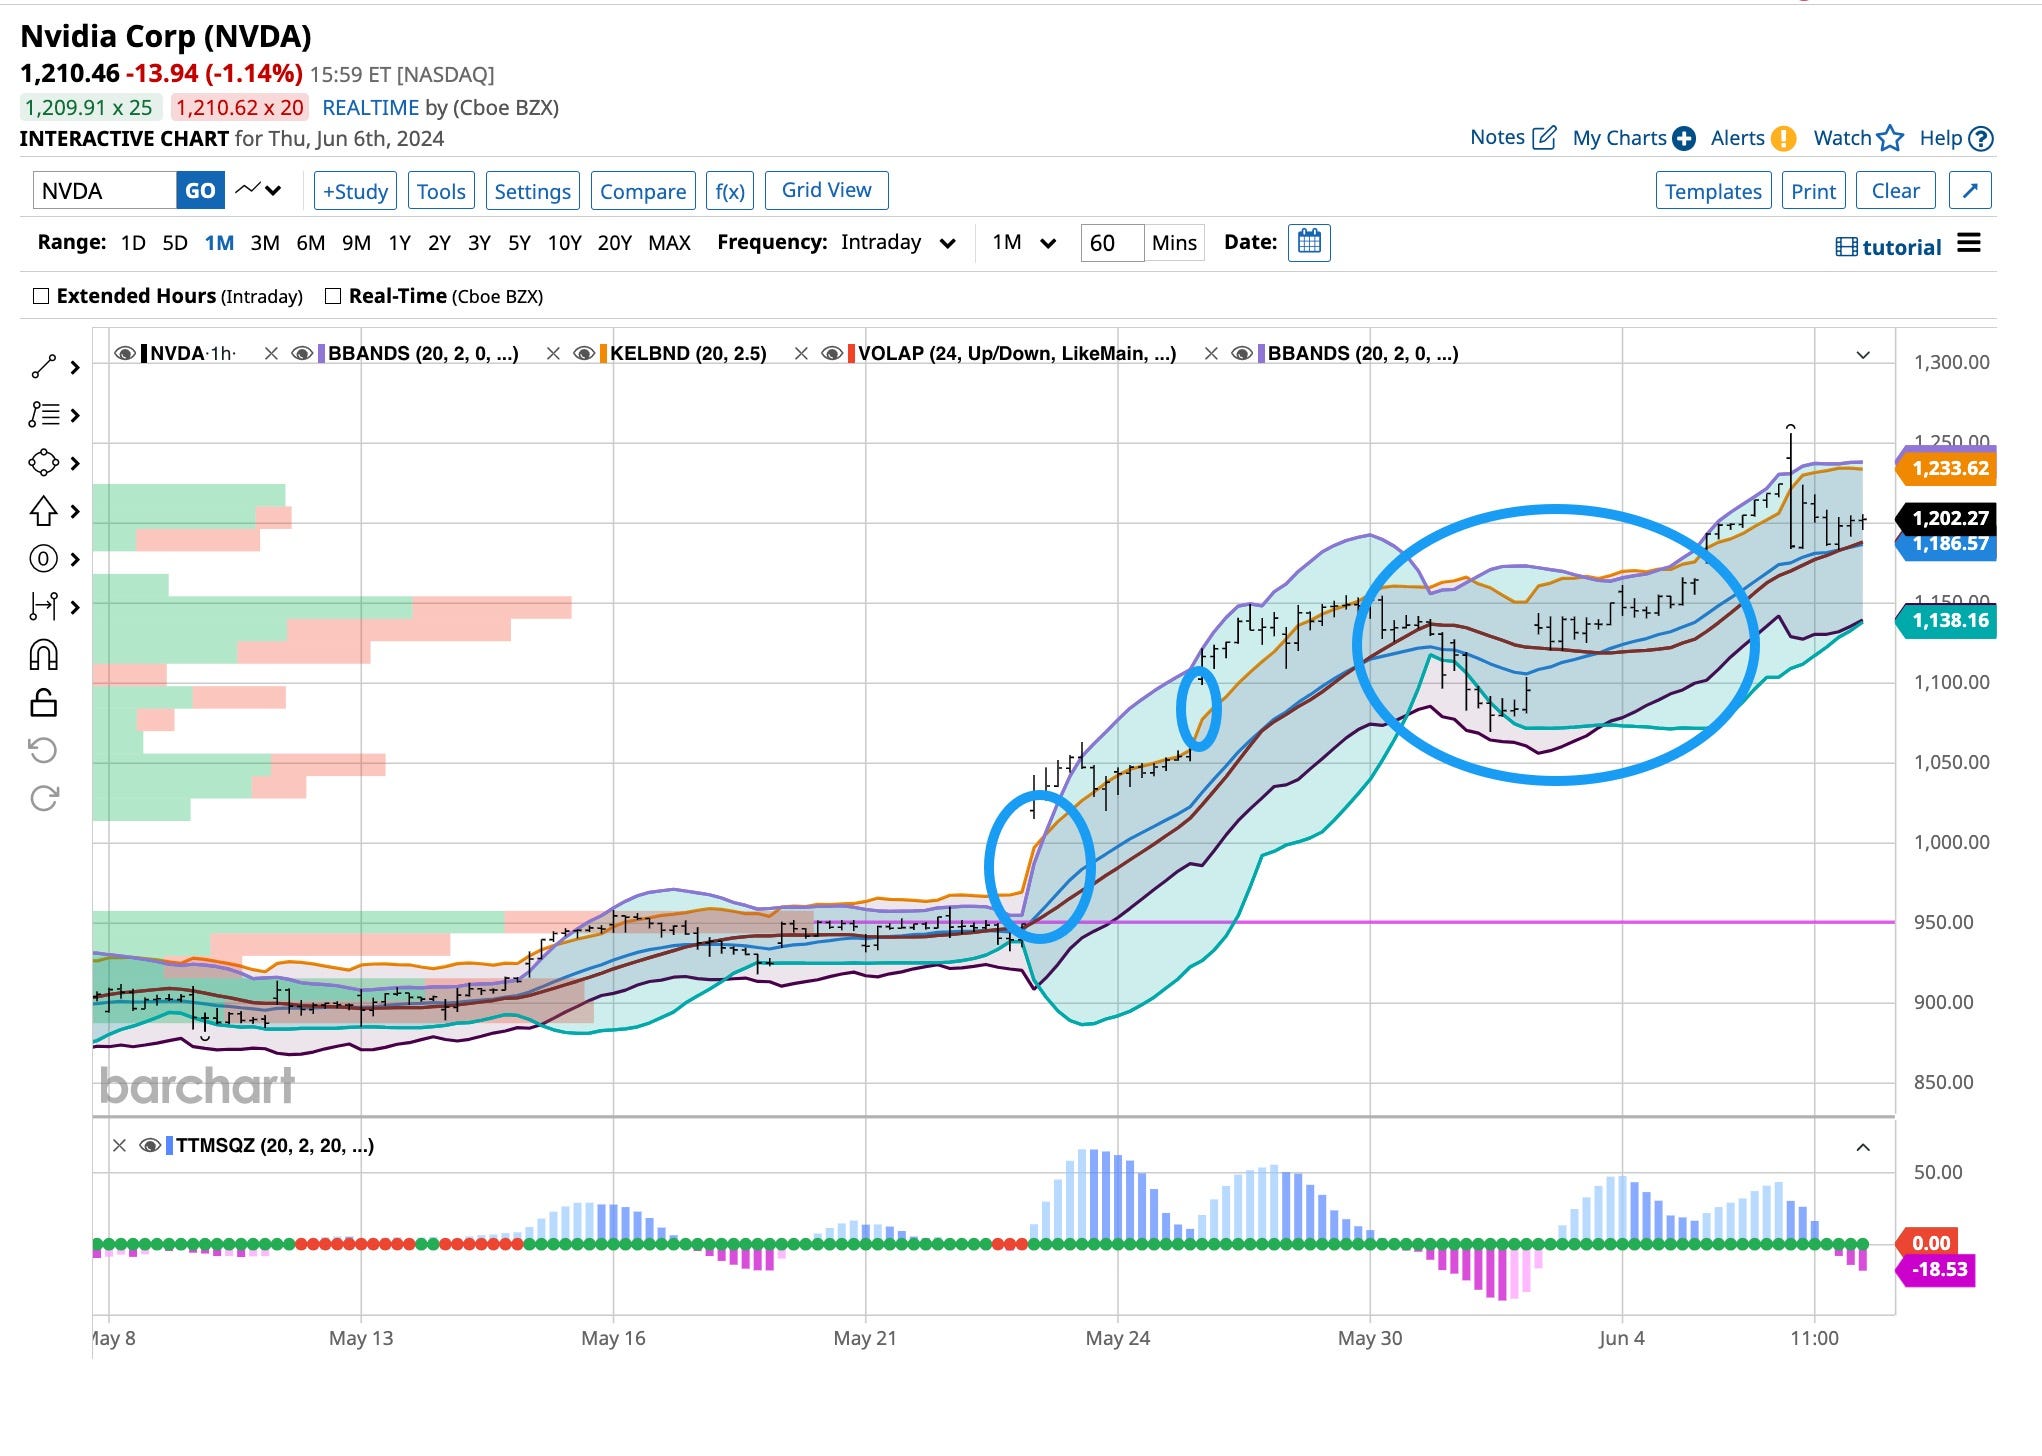Screen dimensions: 2042x1456
Task: Collapse the main chart legend chevron
Action: pos(1863,354)
